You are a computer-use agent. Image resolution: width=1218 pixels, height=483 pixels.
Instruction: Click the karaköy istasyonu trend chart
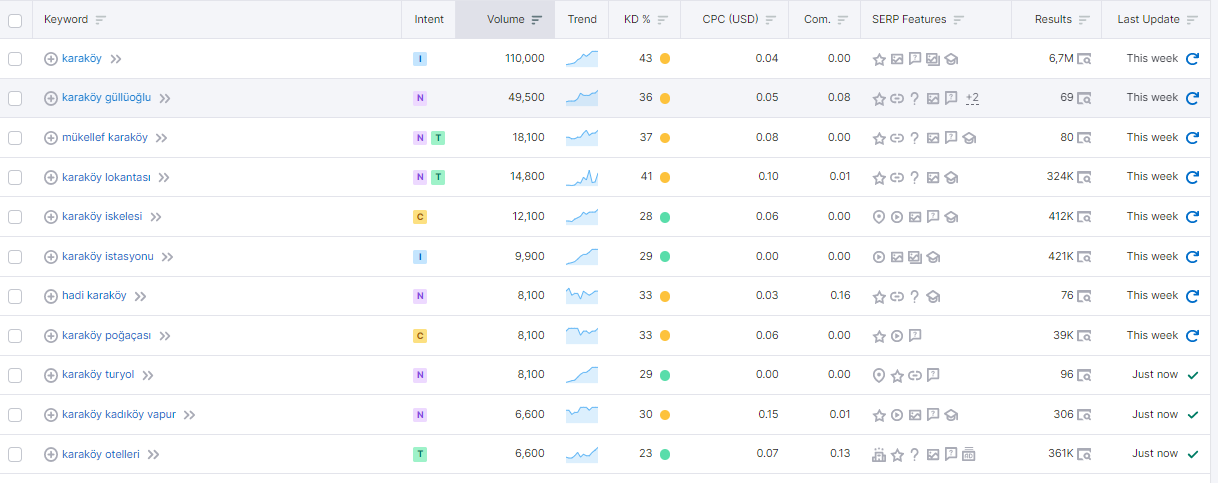582,257
